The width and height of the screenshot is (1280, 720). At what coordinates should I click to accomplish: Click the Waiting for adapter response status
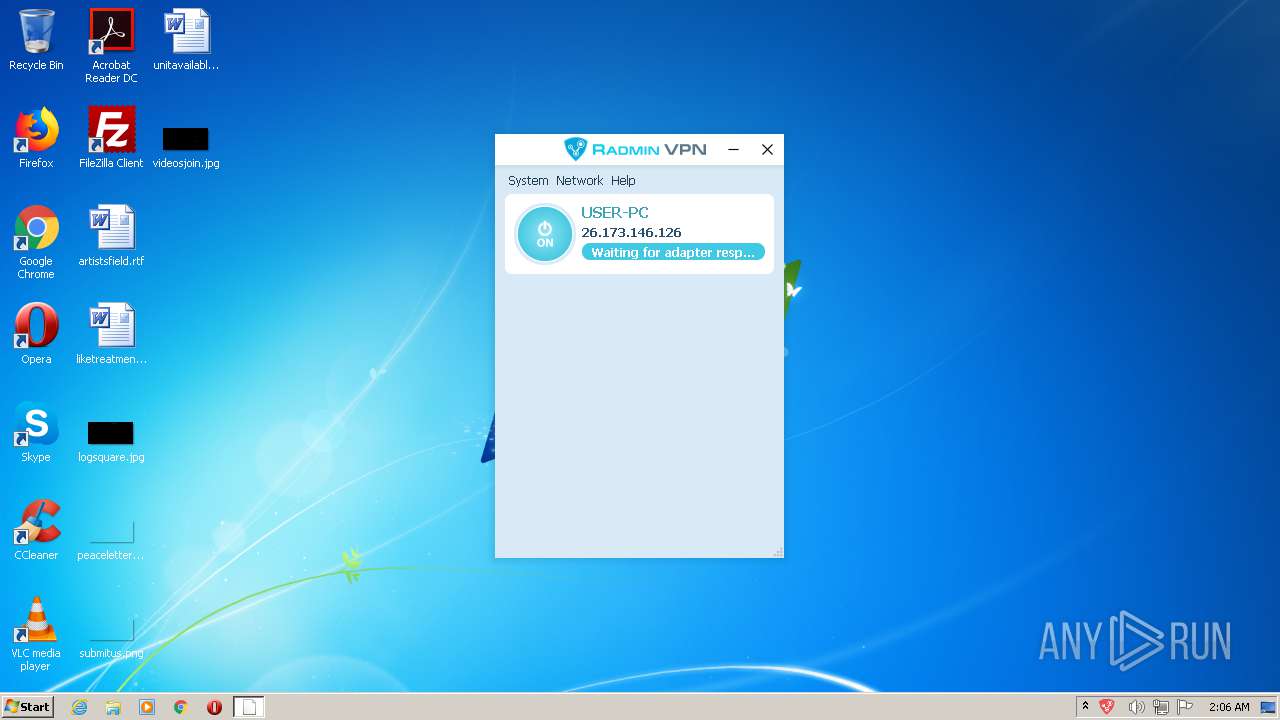(x=673, y=252)
